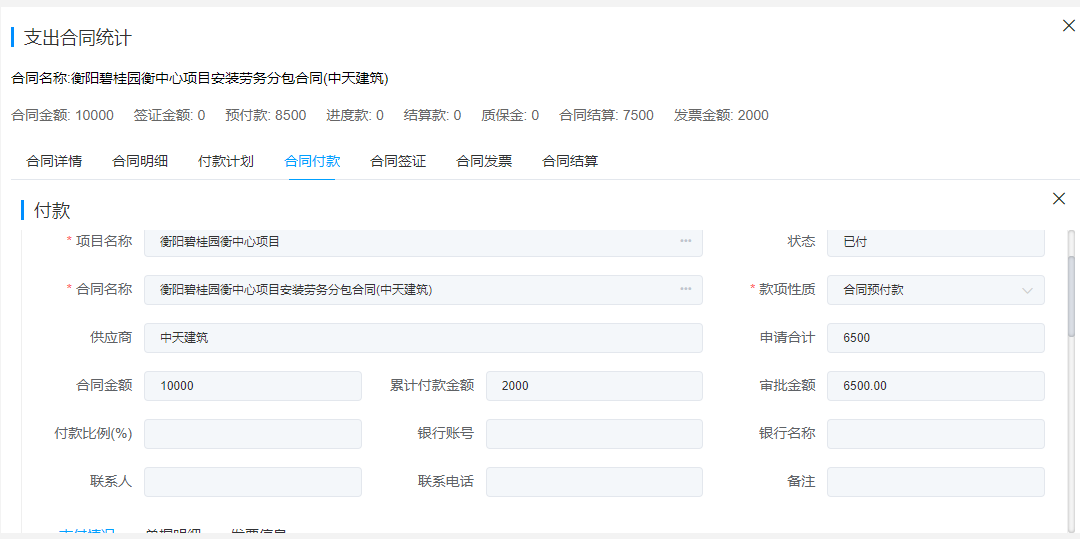Open the 合同发票 tab

[484, 162]
